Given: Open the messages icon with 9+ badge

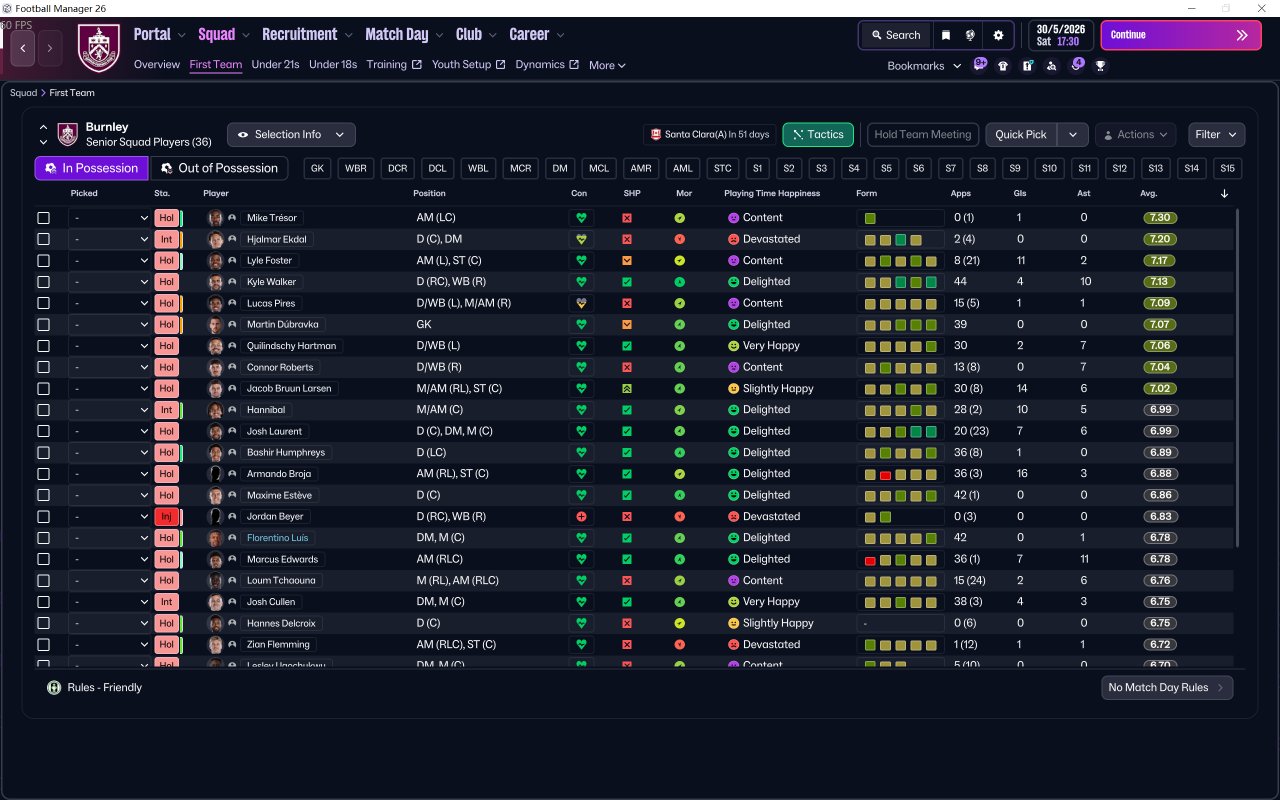Looking at the screenshot, I should [980, 65].
